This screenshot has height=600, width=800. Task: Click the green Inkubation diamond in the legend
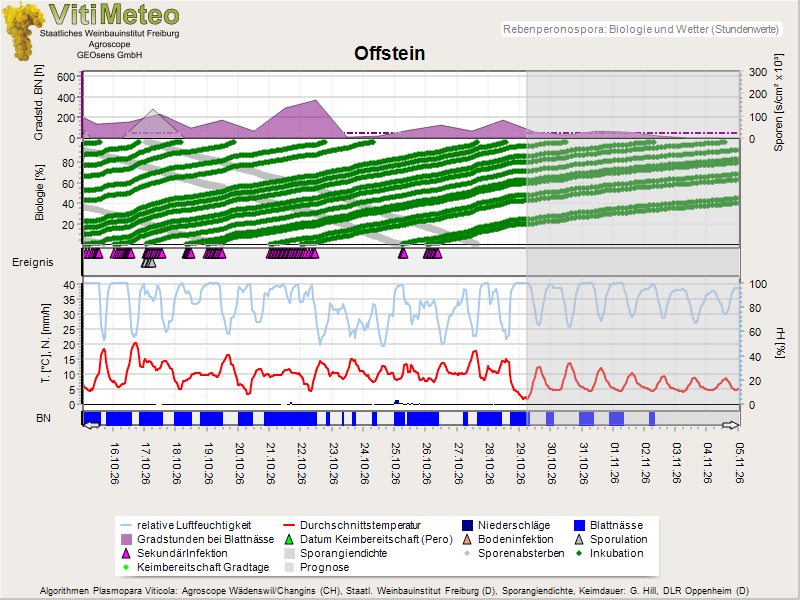click(x=579, y=553)
